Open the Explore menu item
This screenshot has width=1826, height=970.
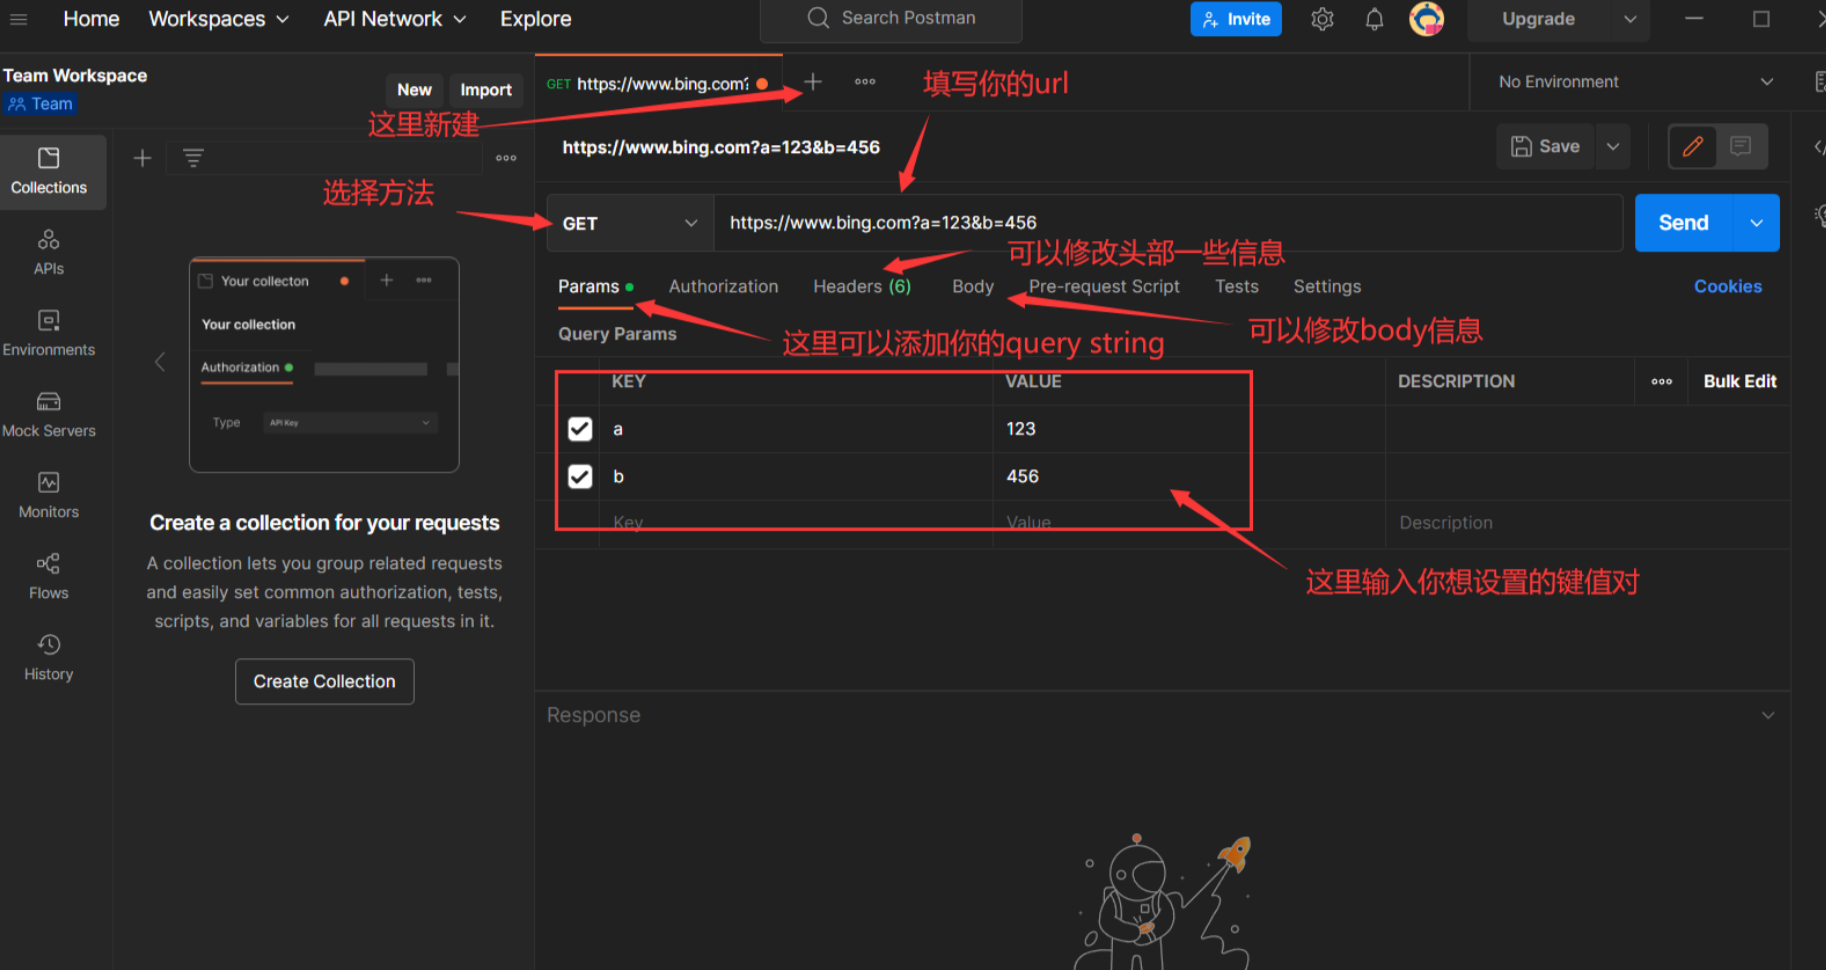pos(536,19)
